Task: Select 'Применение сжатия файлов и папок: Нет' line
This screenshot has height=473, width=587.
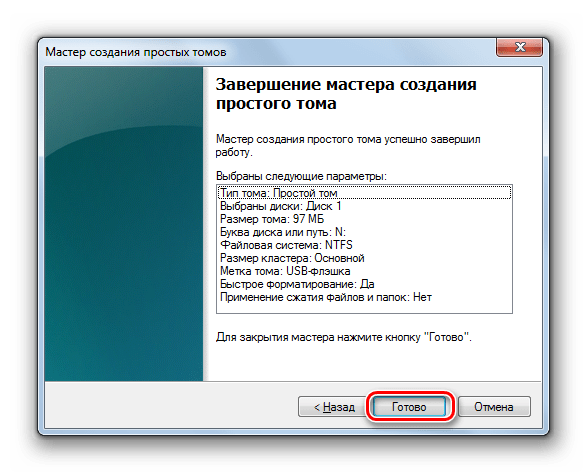Action: [326, 297]
